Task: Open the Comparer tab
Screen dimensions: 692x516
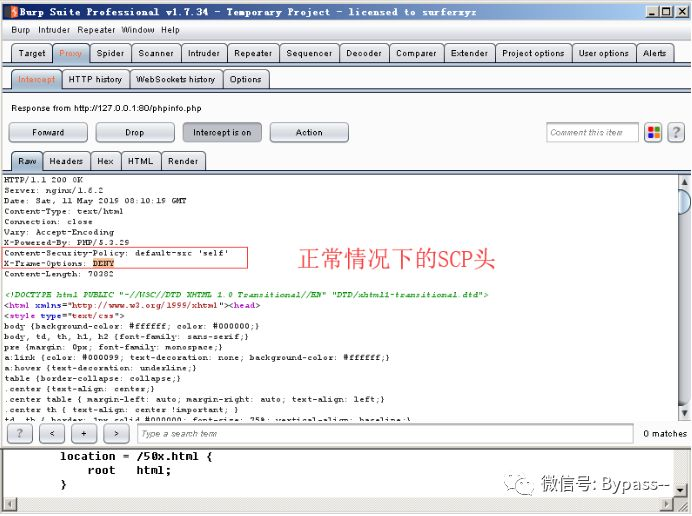Action: (x=416, y=53)
